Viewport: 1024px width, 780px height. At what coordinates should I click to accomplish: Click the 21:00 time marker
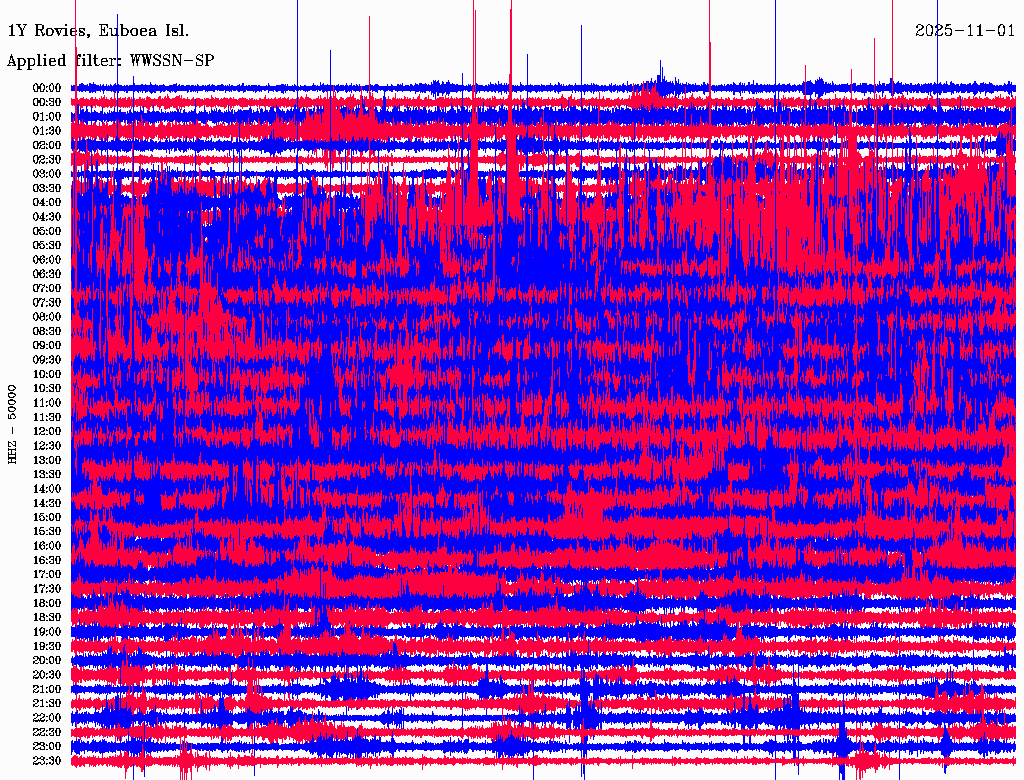pyautogui.click(x=48, y=689)
